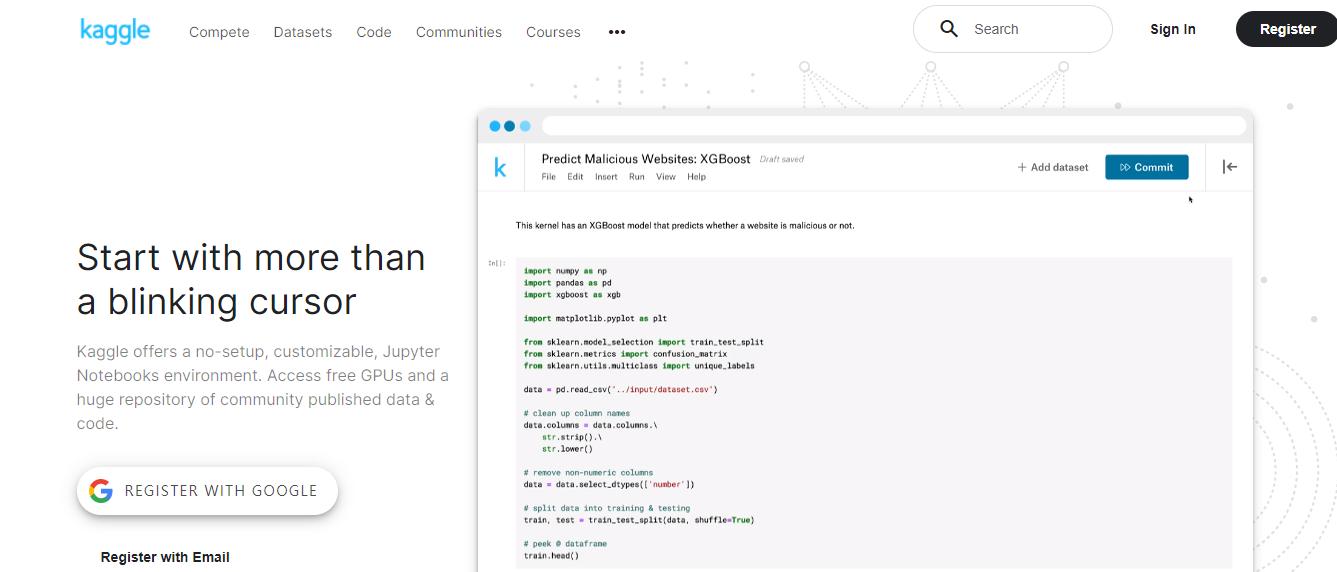Click the light blue window dot
This screenshot has width=1337, height=572.
pyautogui.click(x=525, y=126)
